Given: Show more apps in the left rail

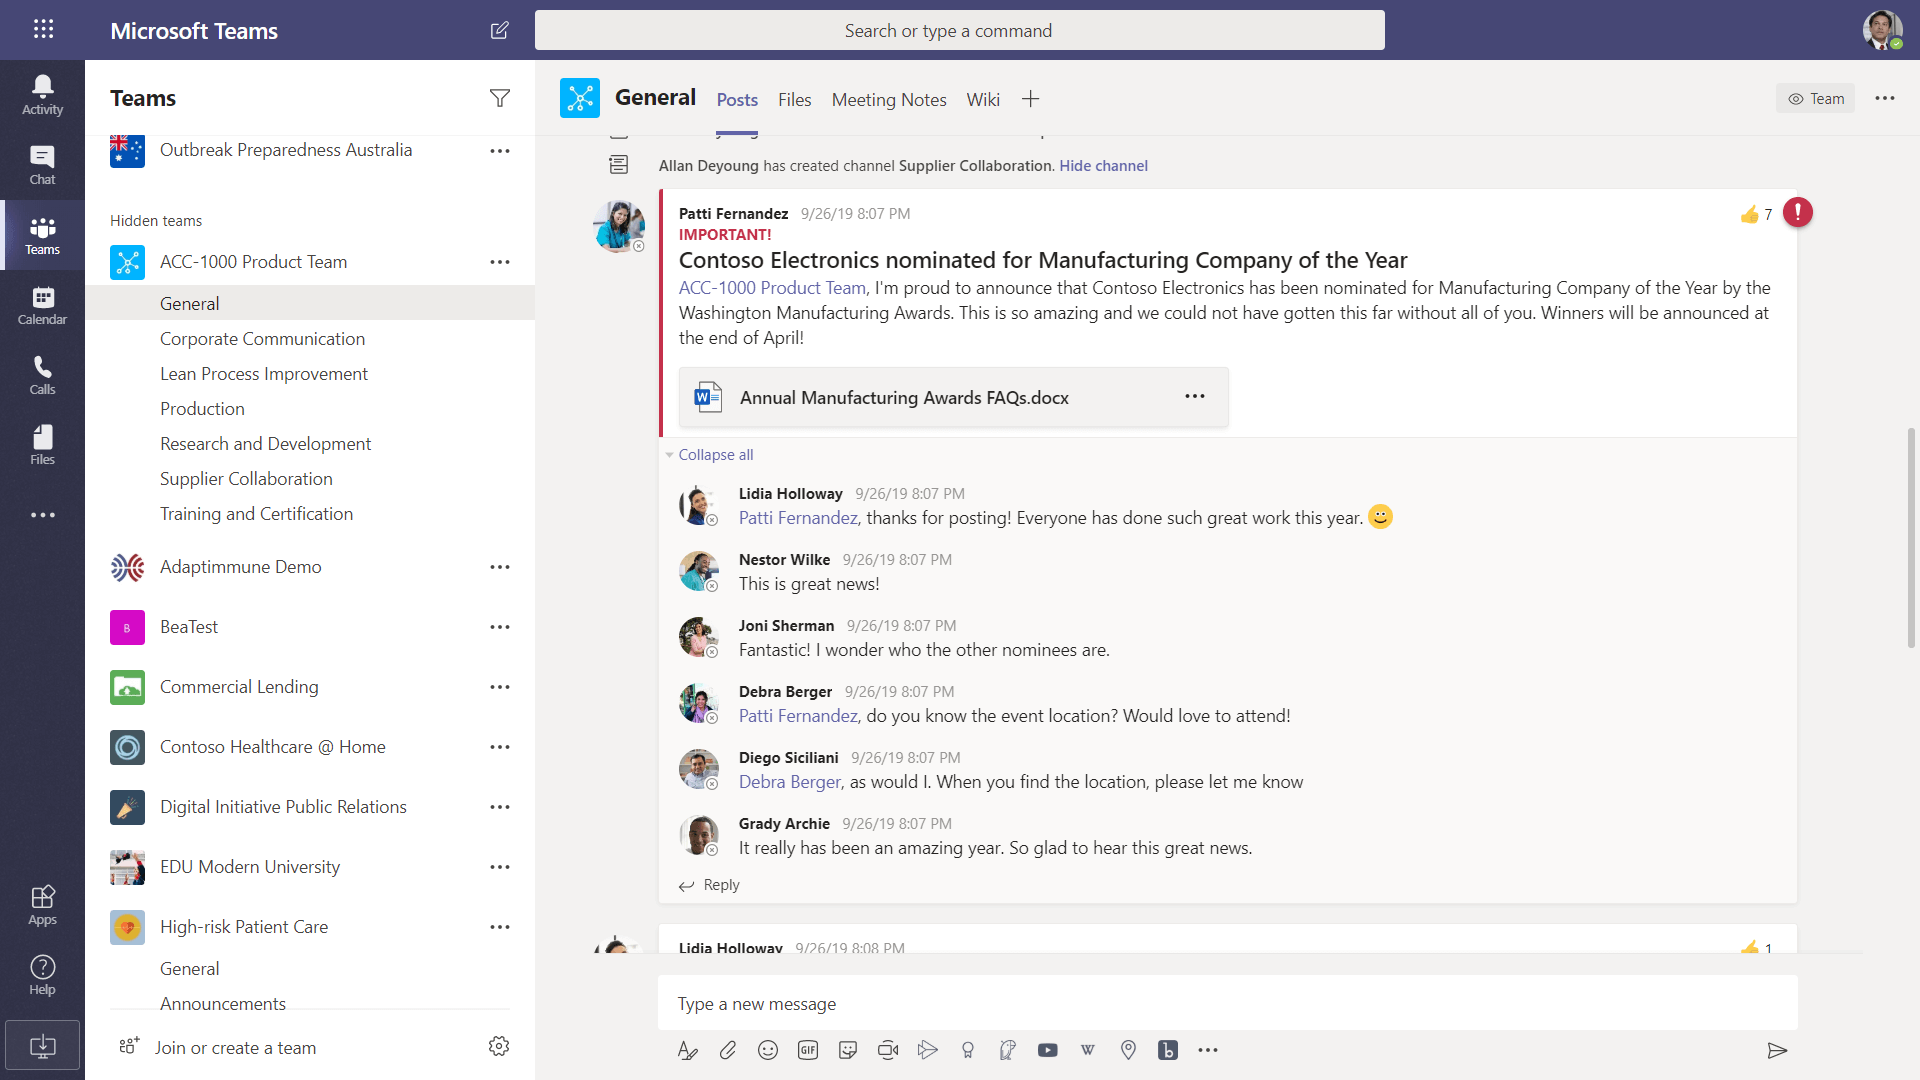Looking at the screenshot, I should [42, 515].
